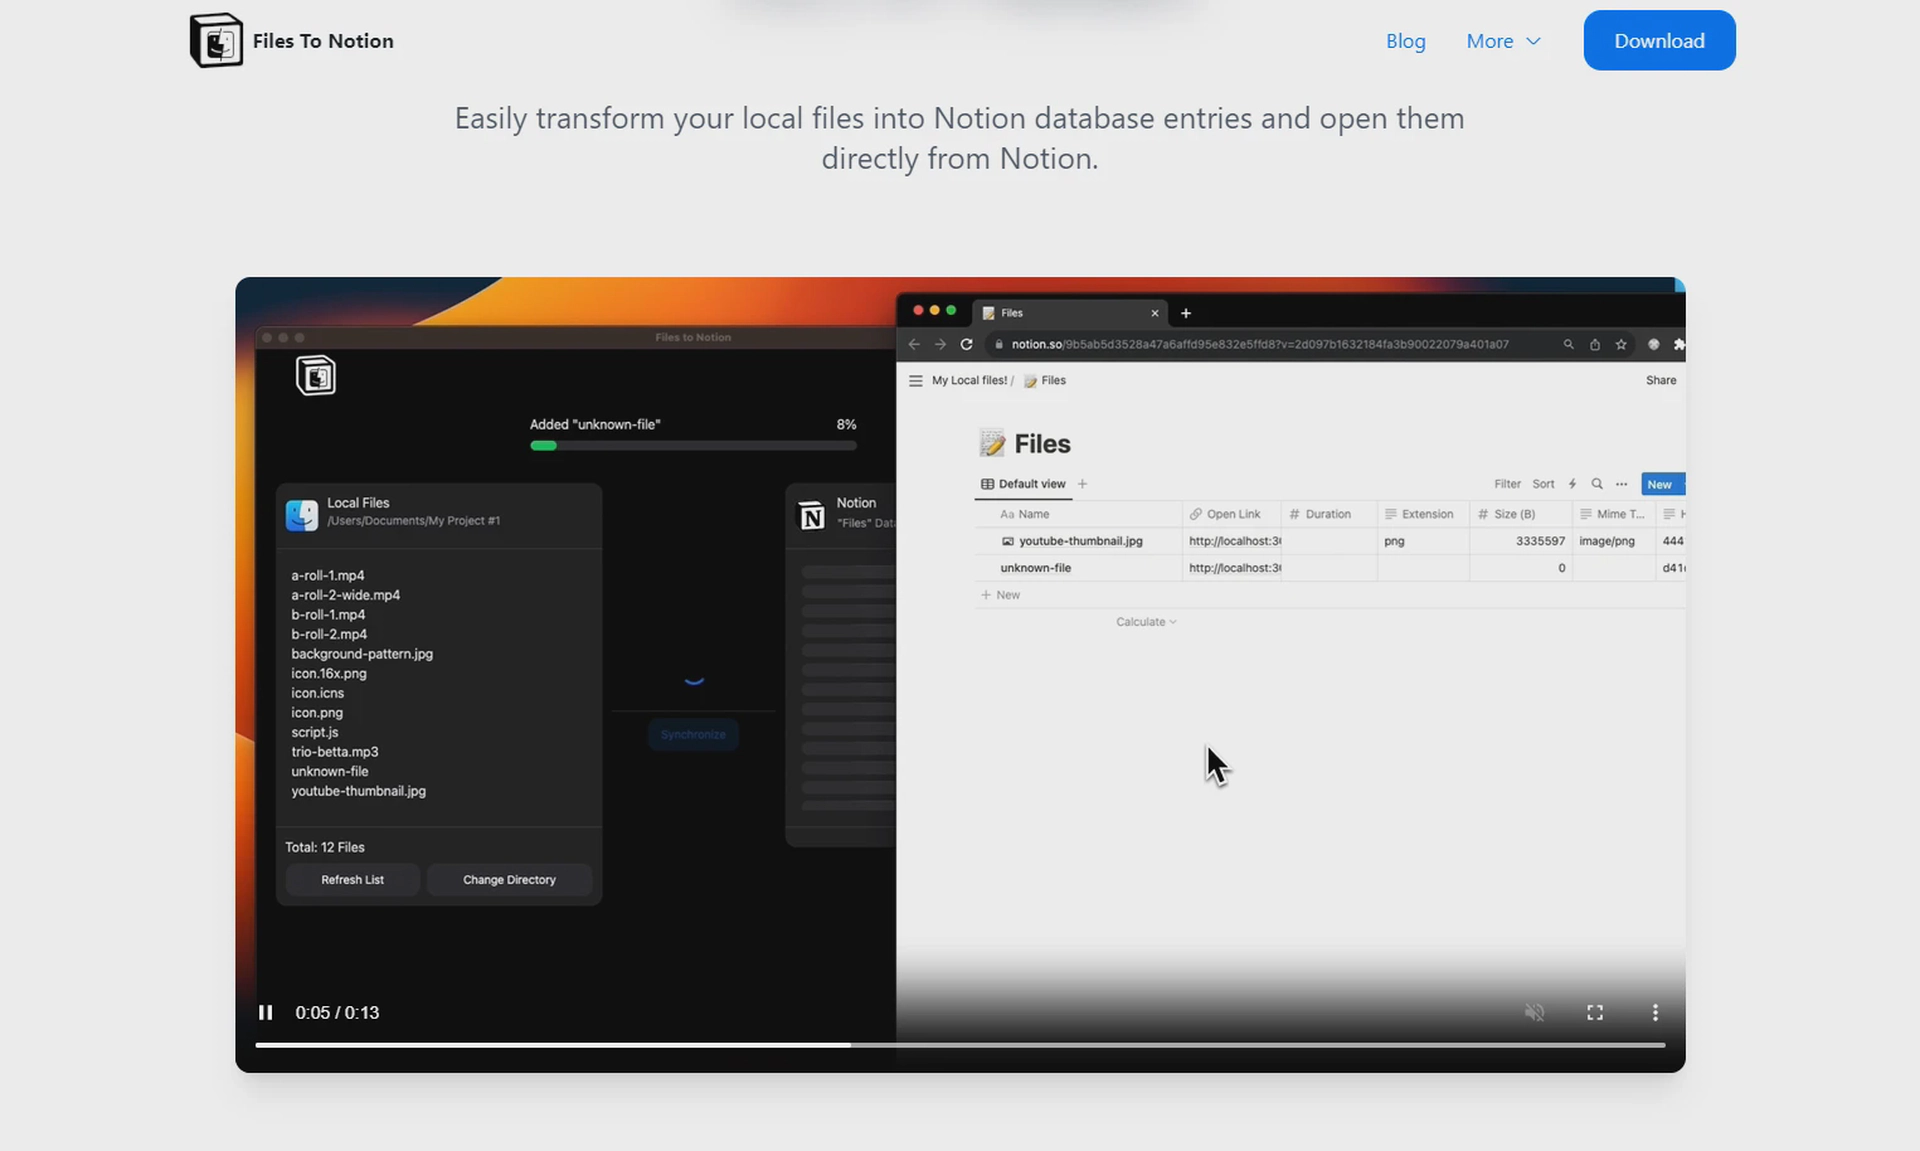This screenshot has width=1920, height=1151.
Task: Click the address bar zoom search icon
Action: (x=1568, y=344)
